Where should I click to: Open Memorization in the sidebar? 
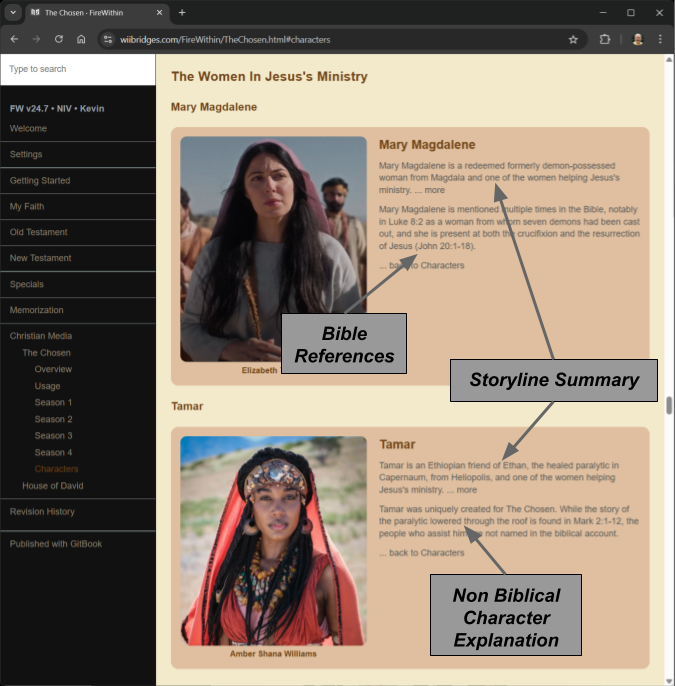click(x=36, y=310)
